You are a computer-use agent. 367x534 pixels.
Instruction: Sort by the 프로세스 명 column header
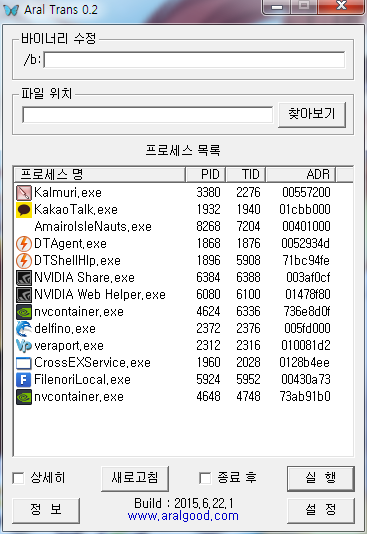click(99, 174)
